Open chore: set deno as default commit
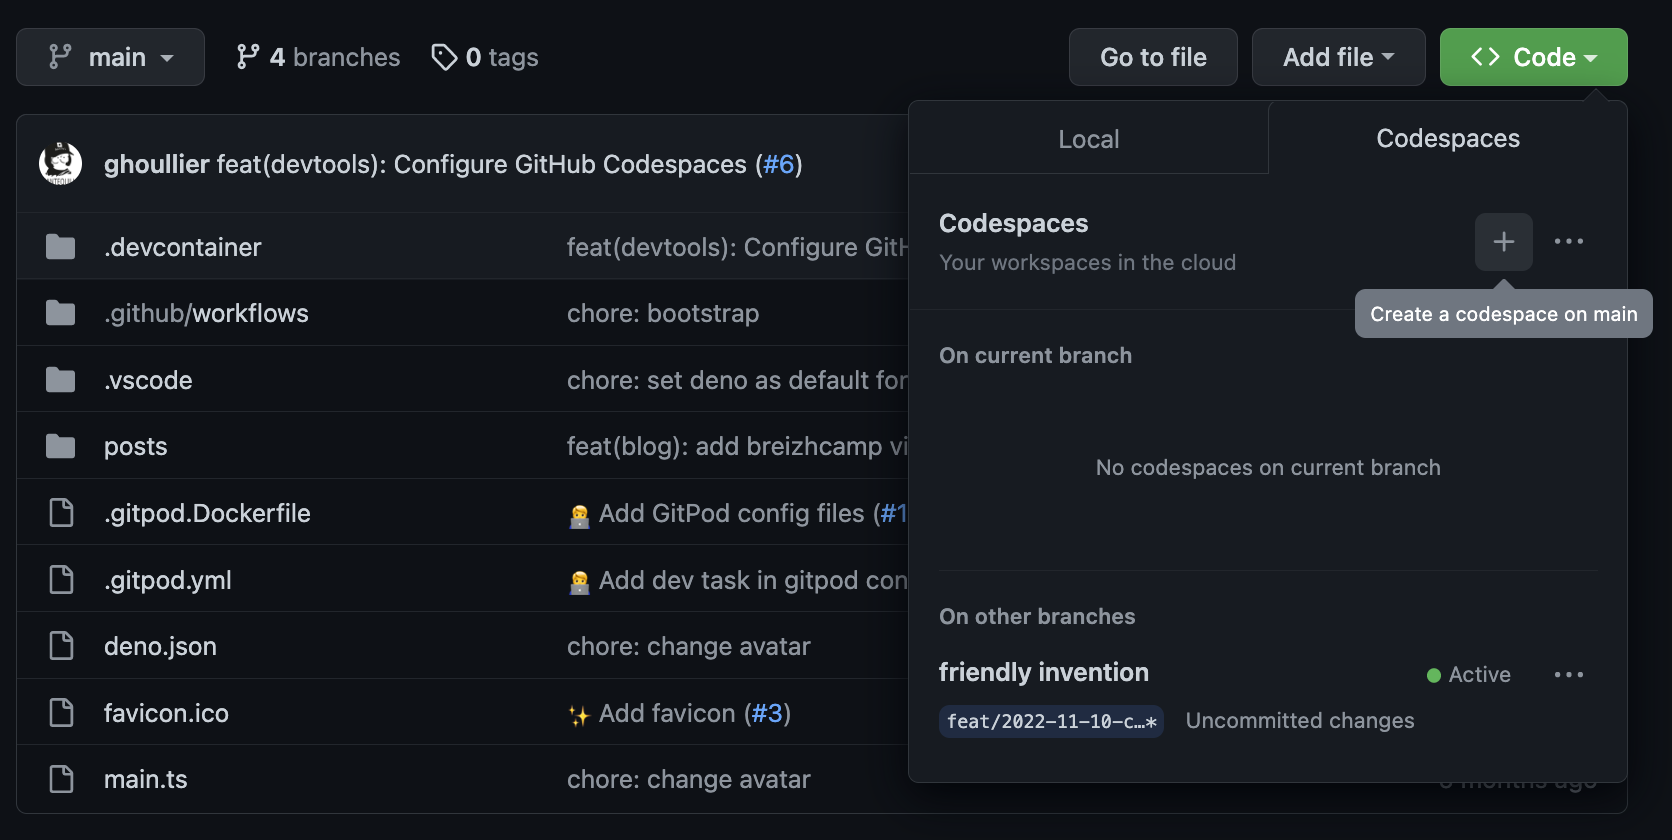The height and width of the screenshot is (840, 1672). point(737,380)
